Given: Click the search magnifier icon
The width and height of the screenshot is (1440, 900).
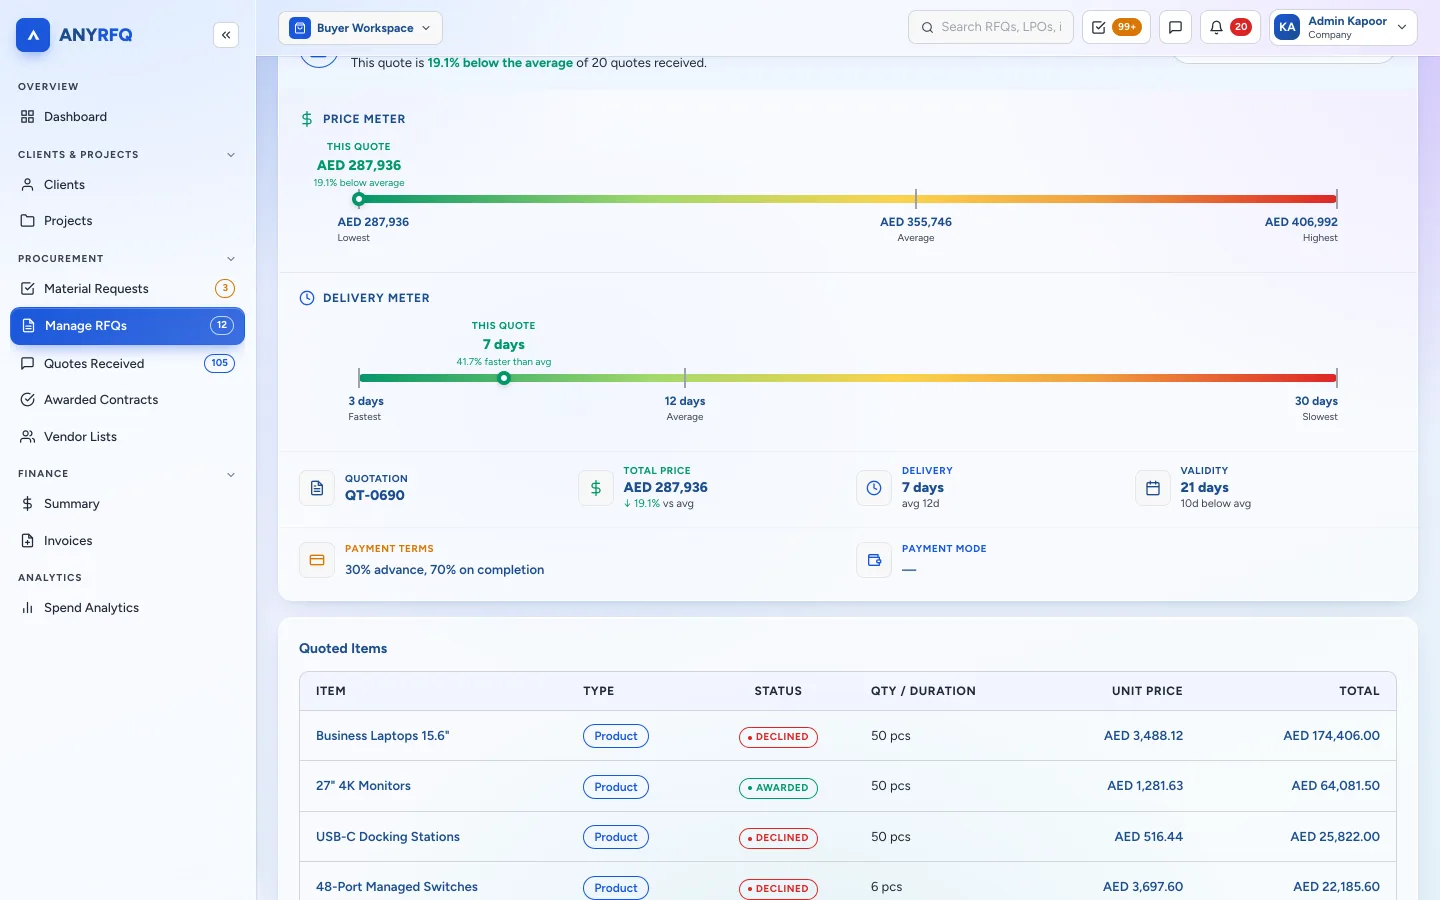Looking at the screenshot, I should [927, 27].
